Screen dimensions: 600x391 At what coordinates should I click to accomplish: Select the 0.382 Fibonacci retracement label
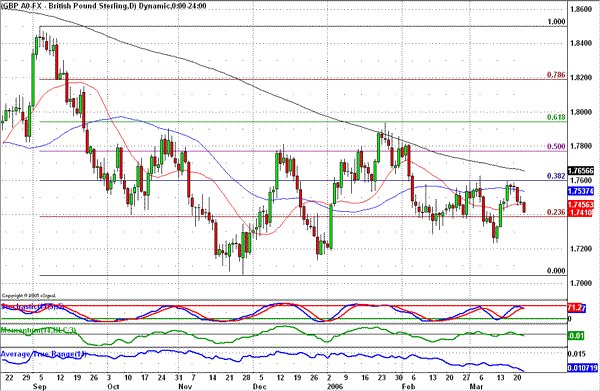(x=556, y=176)
